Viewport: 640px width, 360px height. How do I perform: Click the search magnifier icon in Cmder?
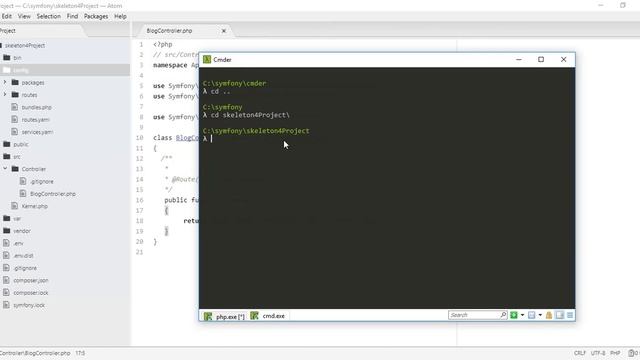tap(503, 315)
